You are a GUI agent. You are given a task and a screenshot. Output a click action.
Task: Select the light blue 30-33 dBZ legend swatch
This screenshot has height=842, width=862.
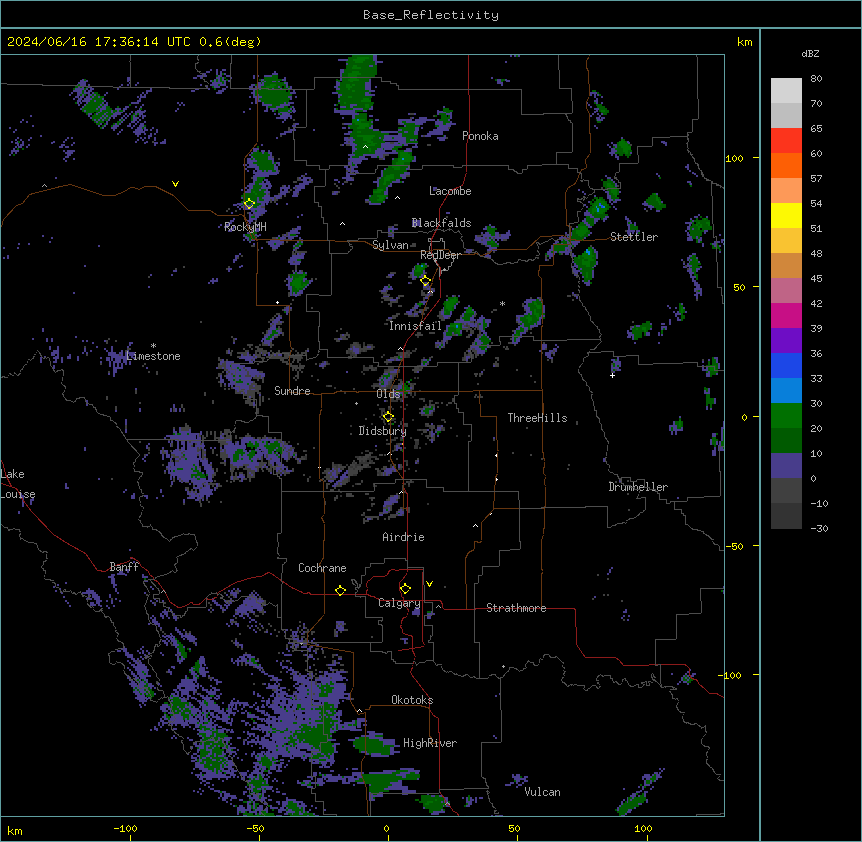point(786,391)
